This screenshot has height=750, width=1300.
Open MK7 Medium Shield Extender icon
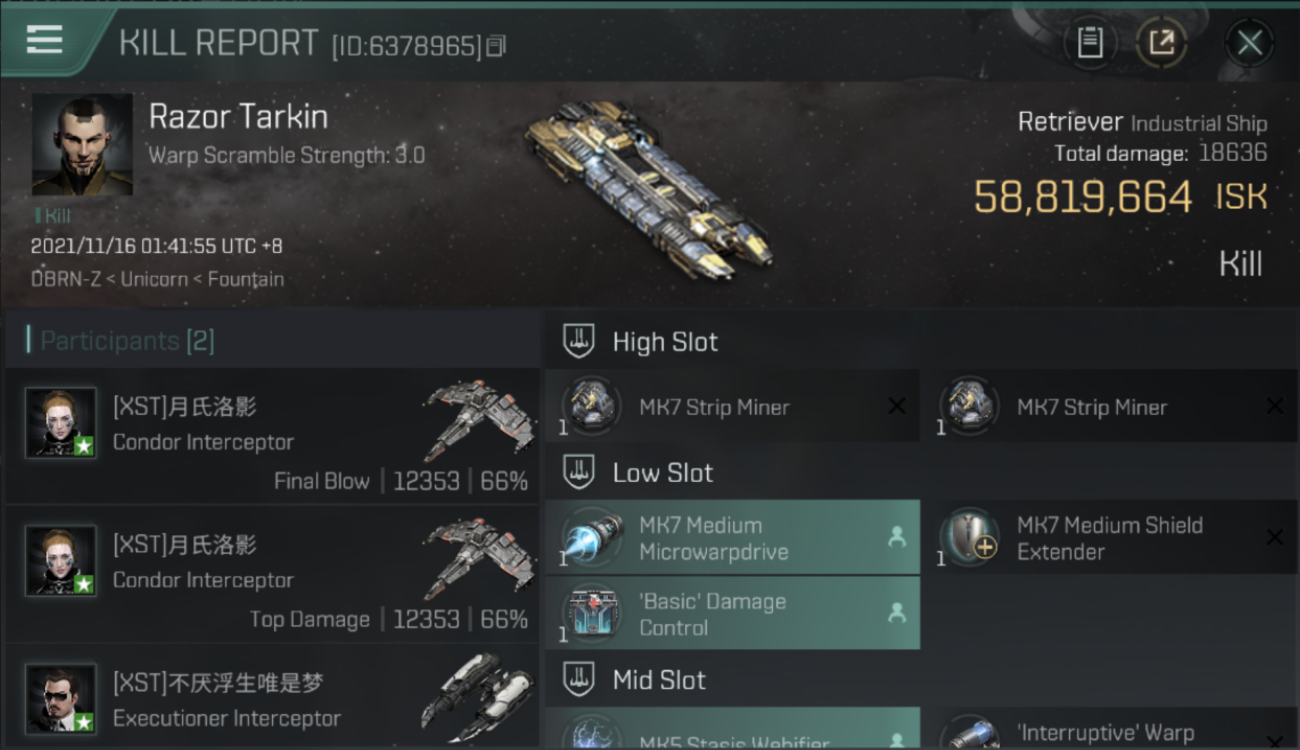point(970,538)
